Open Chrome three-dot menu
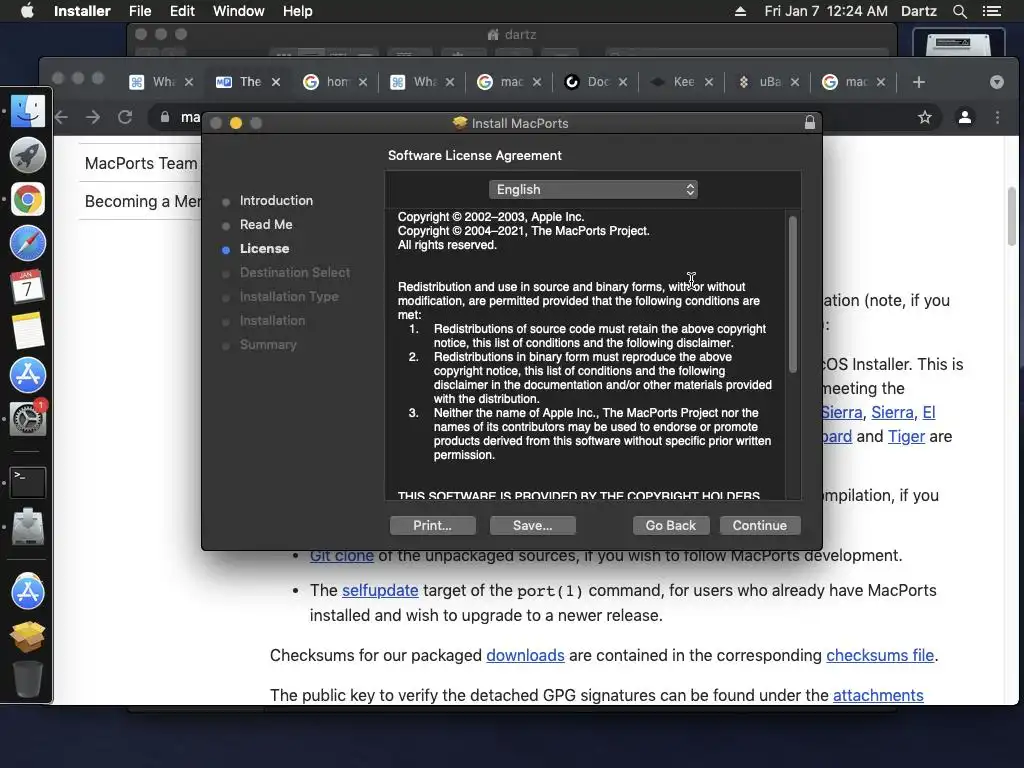Viewport: 1024px width, 768px height. click(x=997, y=117)
